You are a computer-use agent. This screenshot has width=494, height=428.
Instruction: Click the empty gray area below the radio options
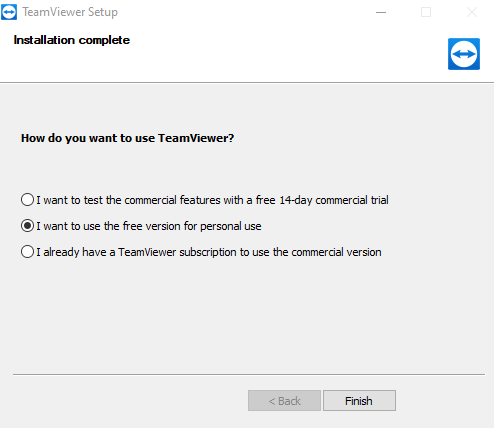247,317
